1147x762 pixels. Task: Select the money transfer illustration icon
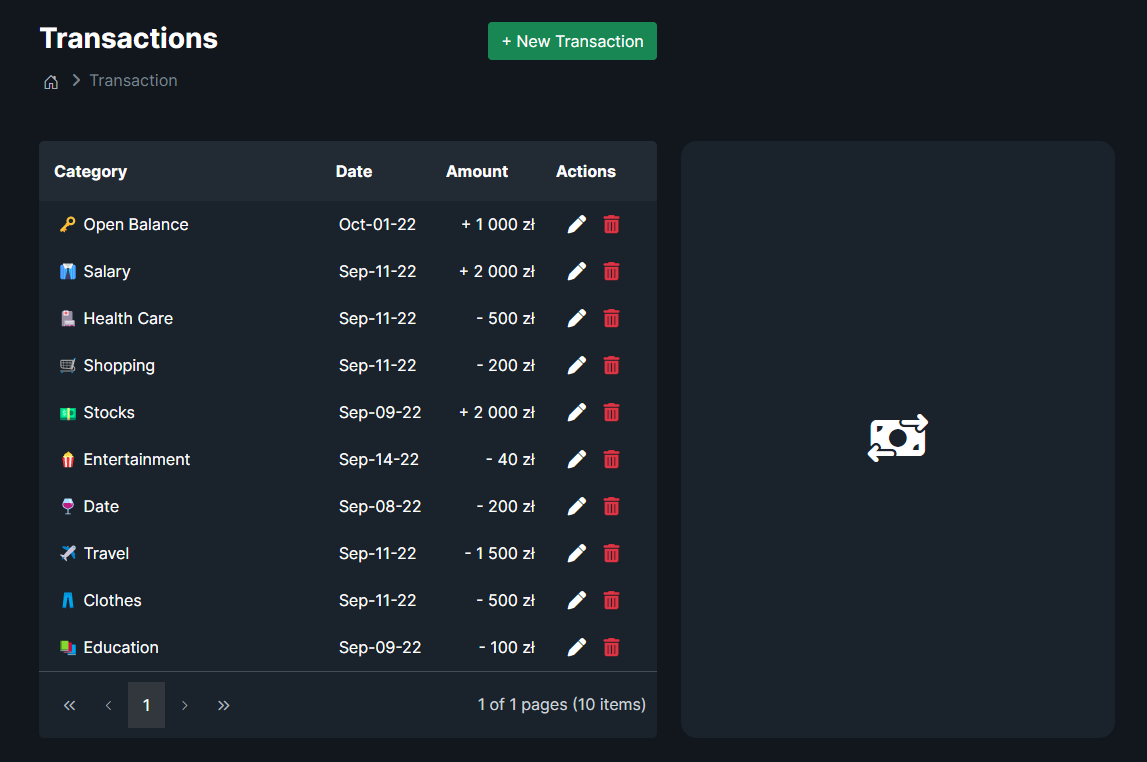point(897,438)
